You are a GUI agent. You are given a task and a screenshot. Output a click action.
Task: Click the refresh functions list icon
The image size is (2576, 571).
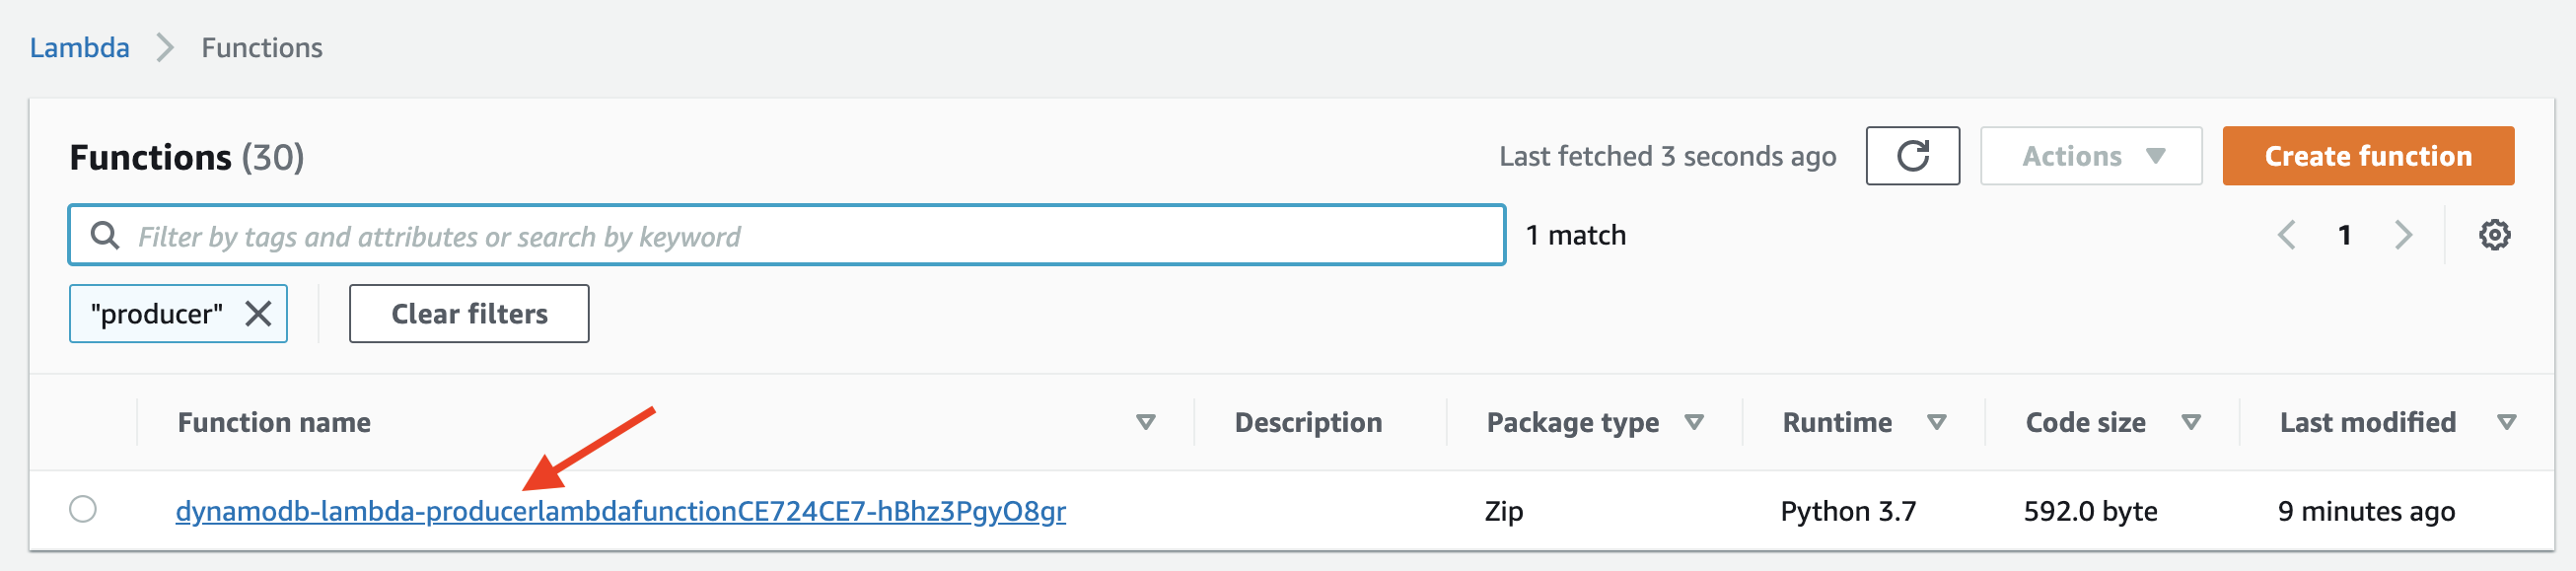point(1912,156)
